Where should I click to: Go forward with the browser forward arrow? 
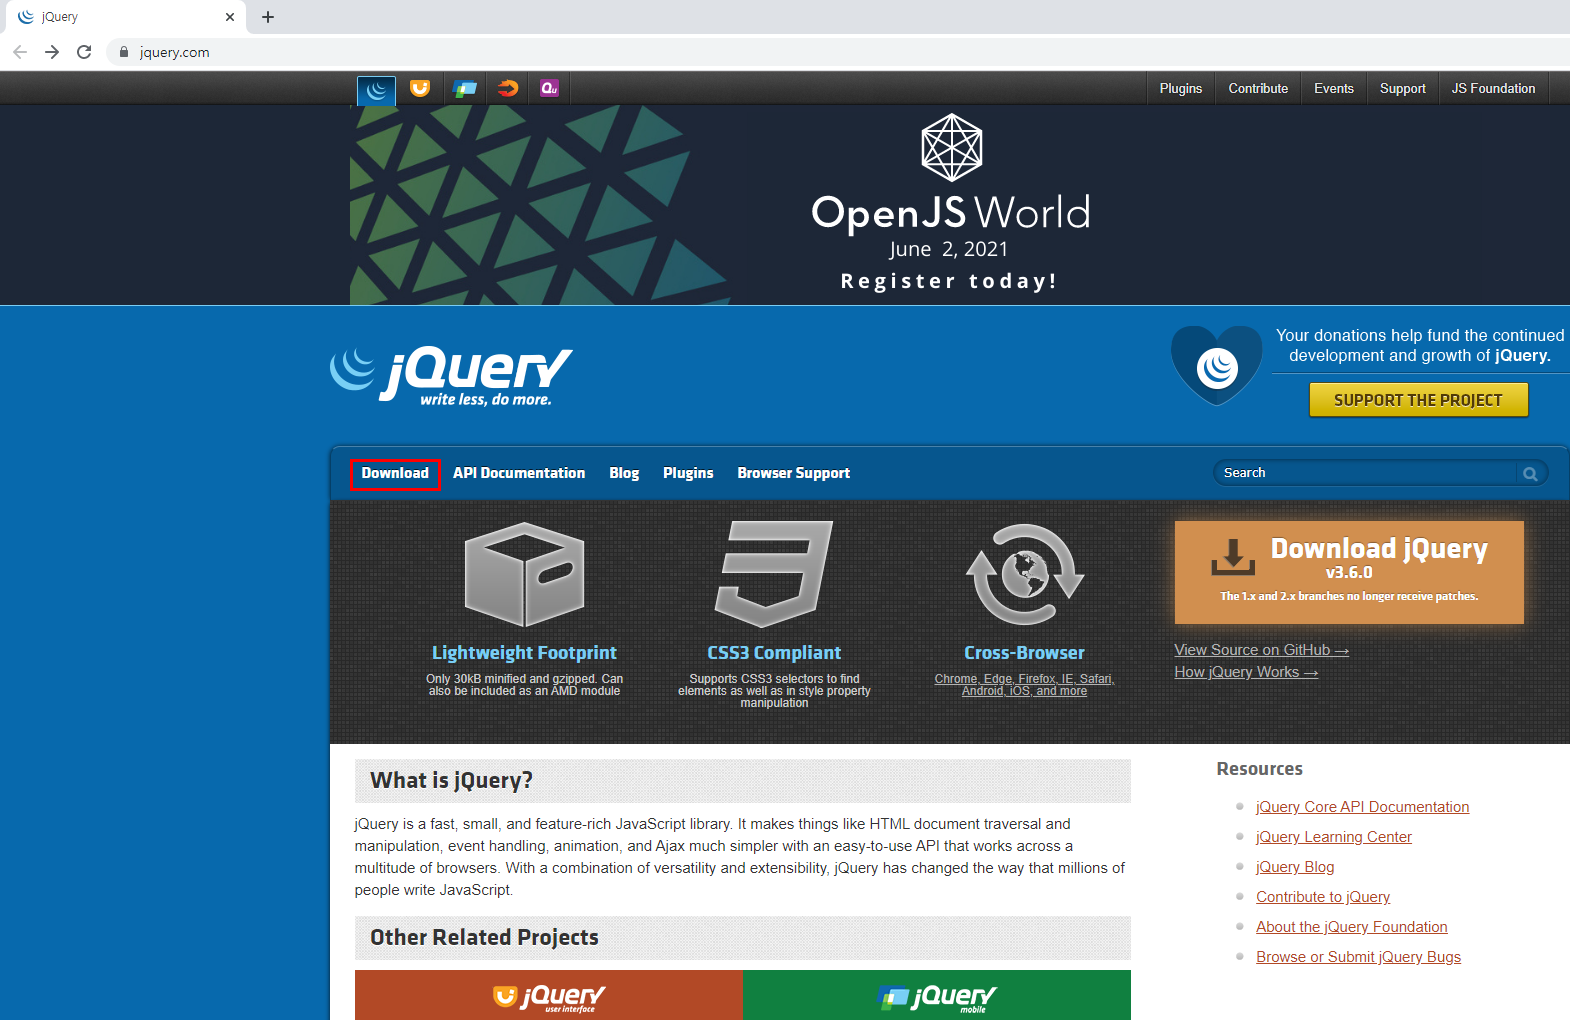click(x=52, y=52)
